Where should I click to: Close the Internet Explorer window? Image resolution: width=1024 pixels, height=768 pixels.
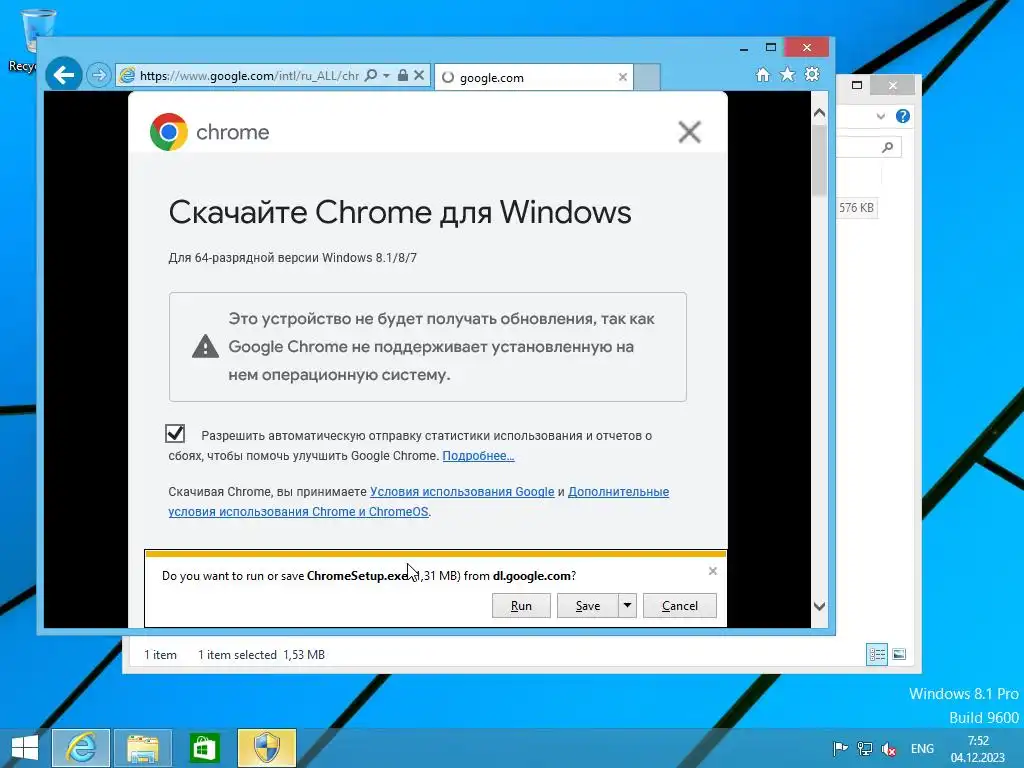[x=807, y=47]
